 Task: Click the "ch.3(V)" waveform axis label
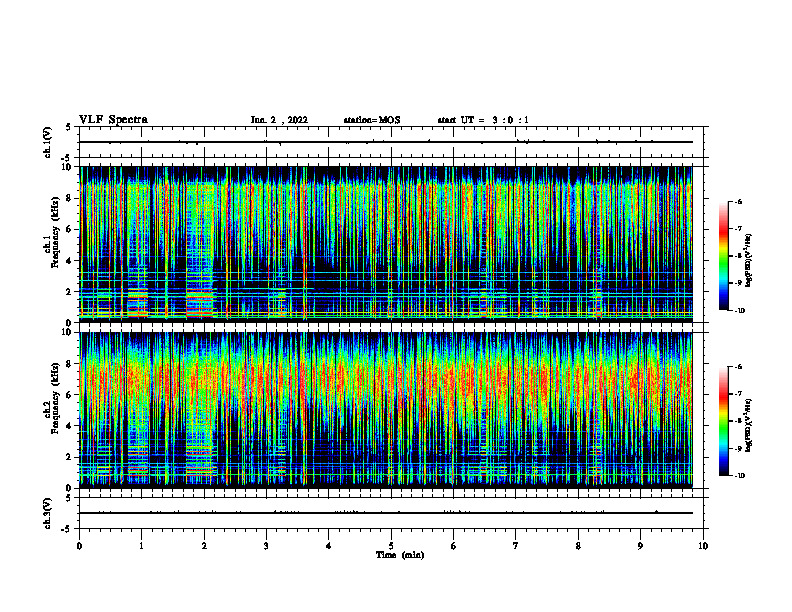47,513
